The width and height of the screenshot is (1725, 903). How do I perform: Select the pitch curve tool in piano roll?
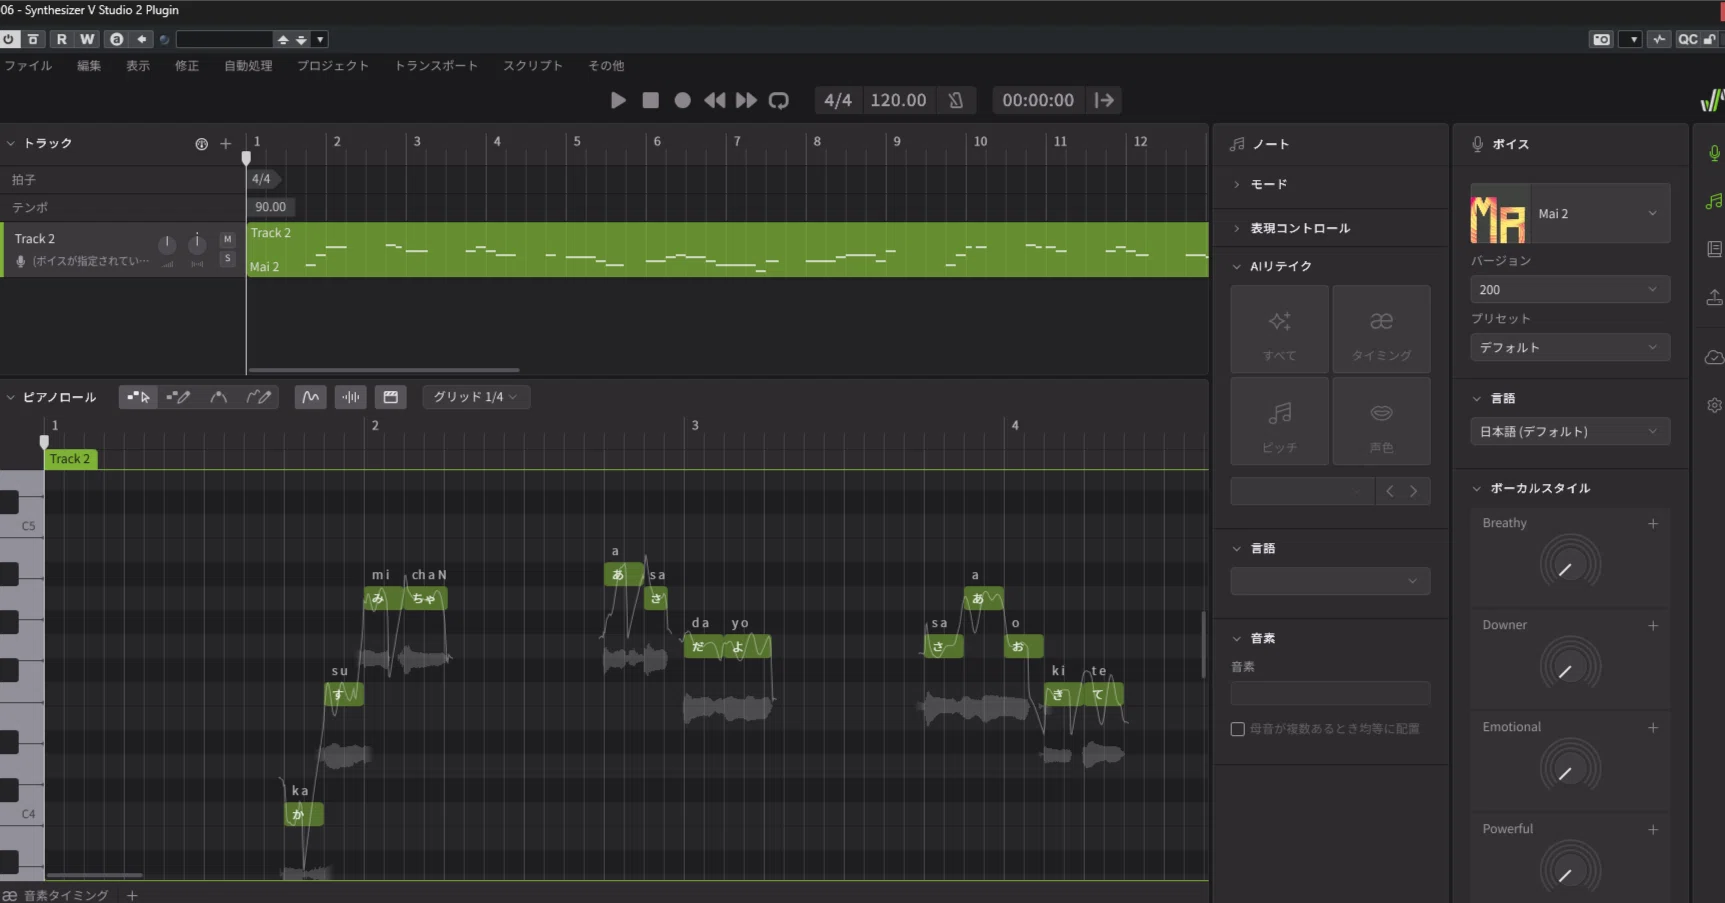(x=218, y=397)
